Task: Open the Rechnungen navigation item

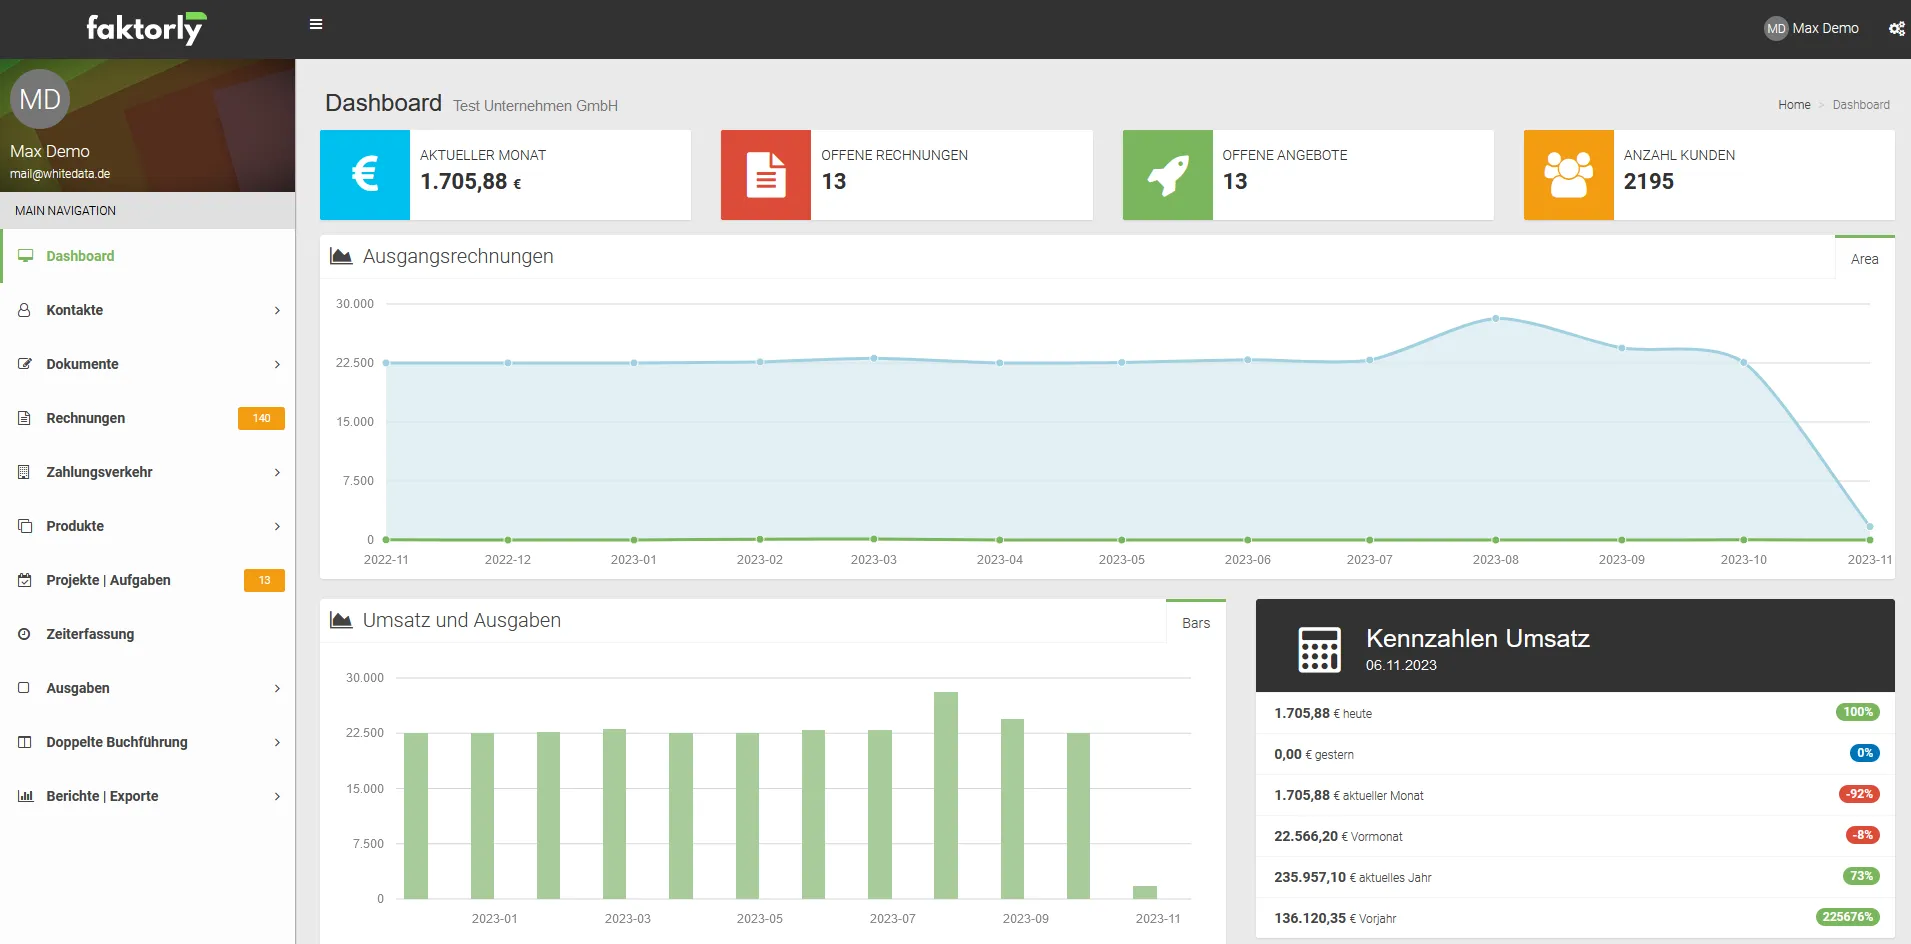Action: pyautogui.click(x=148, y=418)
